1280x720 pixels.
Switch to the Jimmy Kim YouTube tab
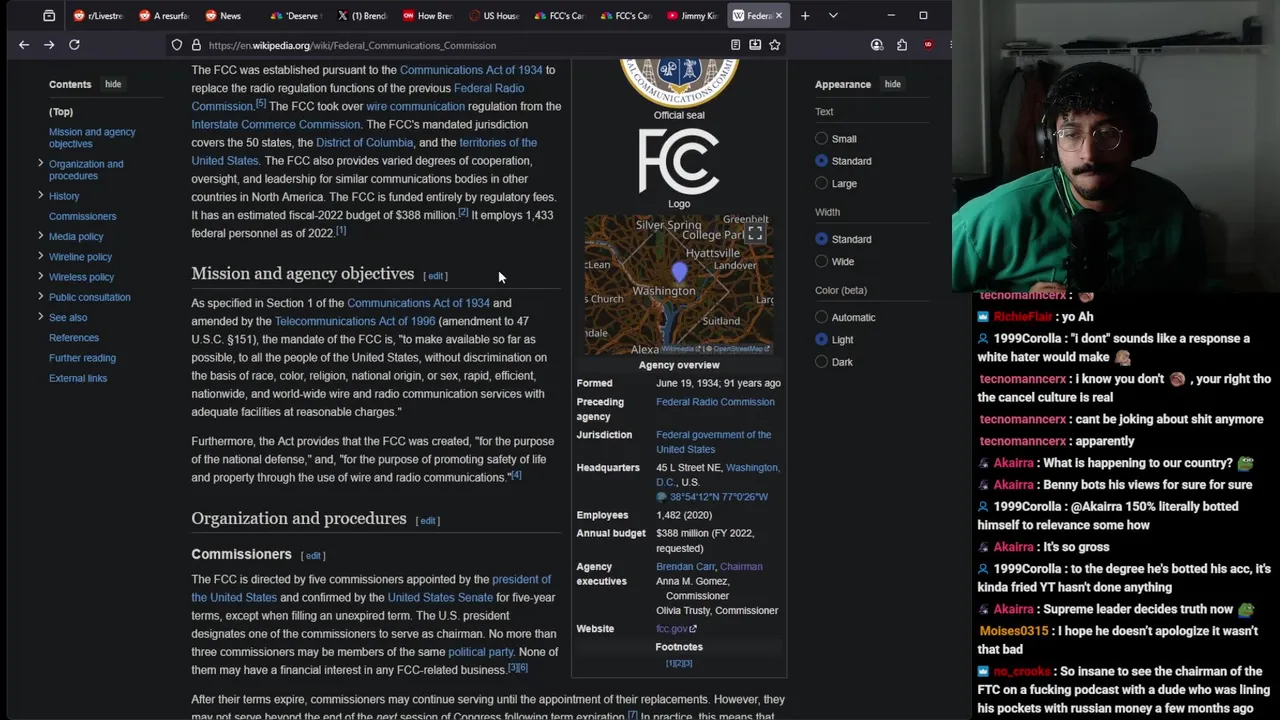click(691, 16)
